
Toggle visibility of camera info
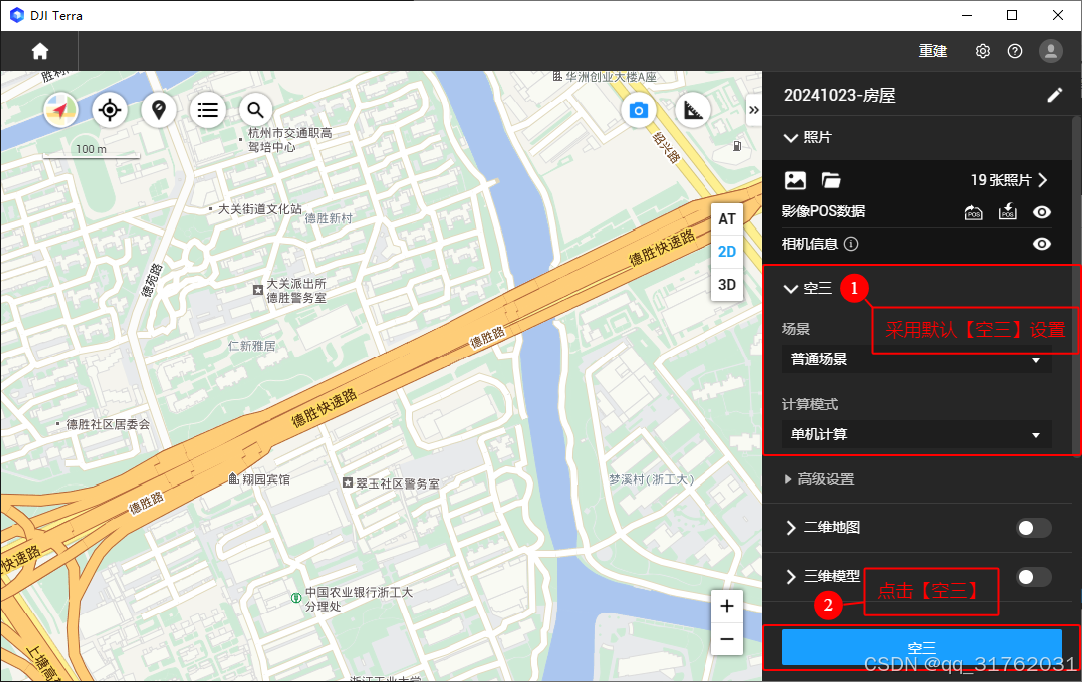coord(1042,244)
